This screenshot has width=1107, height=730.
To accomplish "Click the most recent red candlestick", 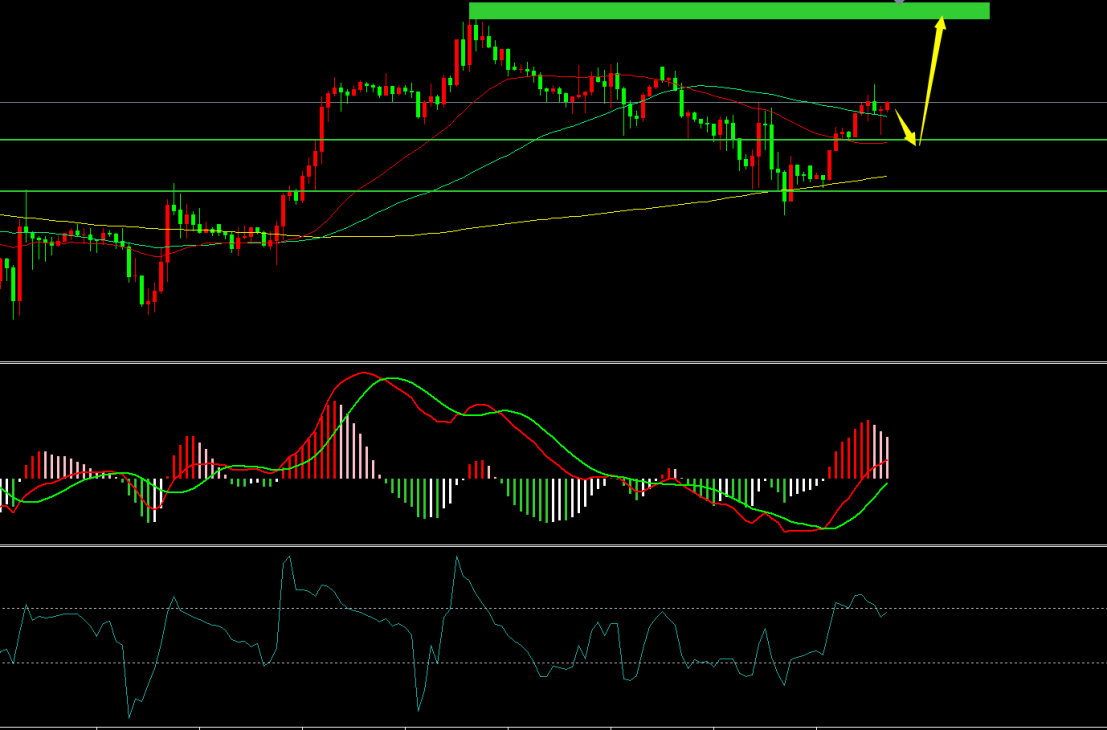I will point(887,106).
